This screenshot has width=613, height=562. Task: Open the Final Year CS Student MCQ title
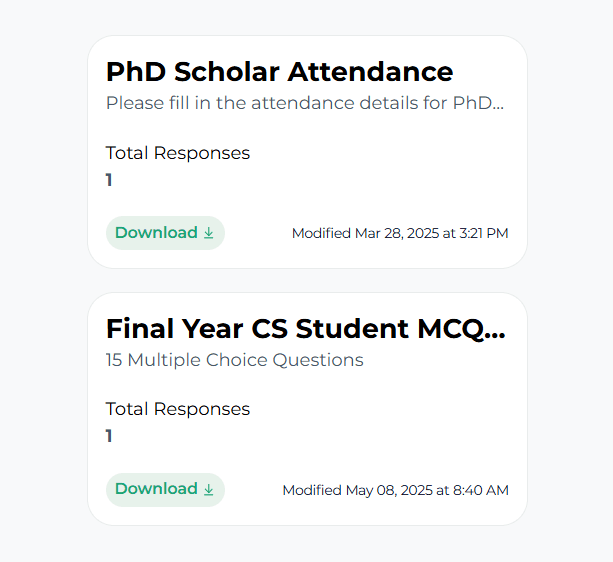point(306,329)
